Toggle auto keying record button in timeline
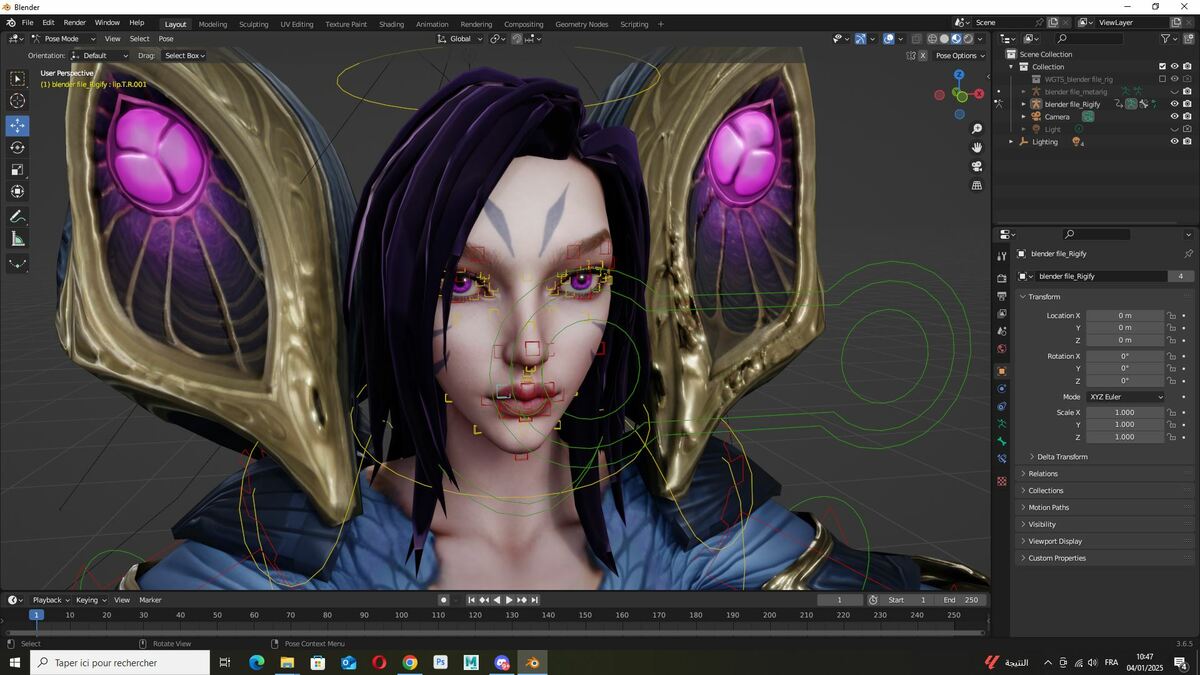The height and width of the screenshot is (675, 1200). click(x=444, y=600)
